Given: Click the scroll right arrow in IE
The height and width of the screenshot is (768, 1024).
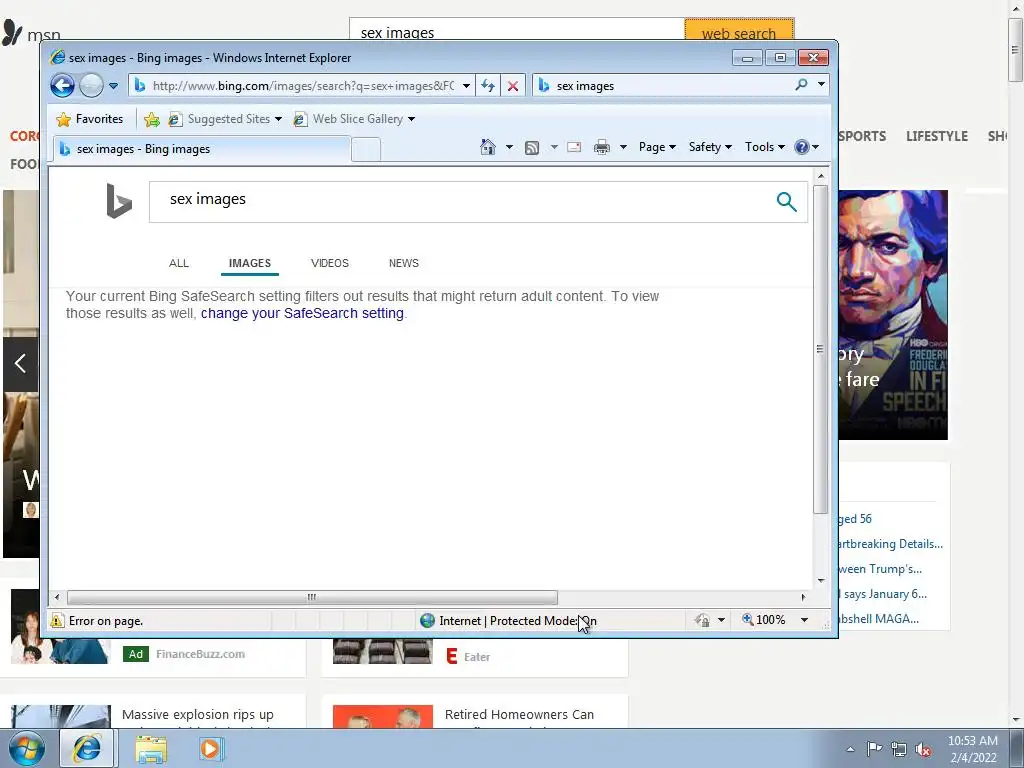Looking at the screenshot, I should (803, 597).
